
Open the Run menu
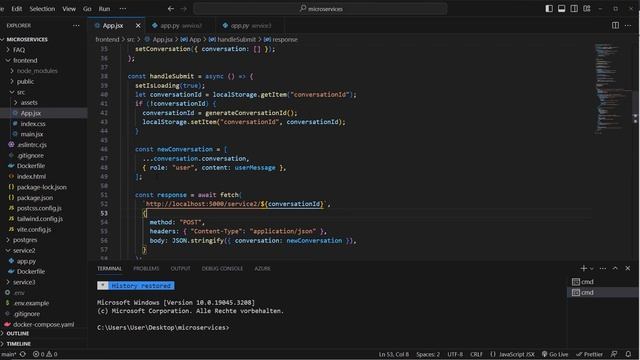tap(104, 9)
